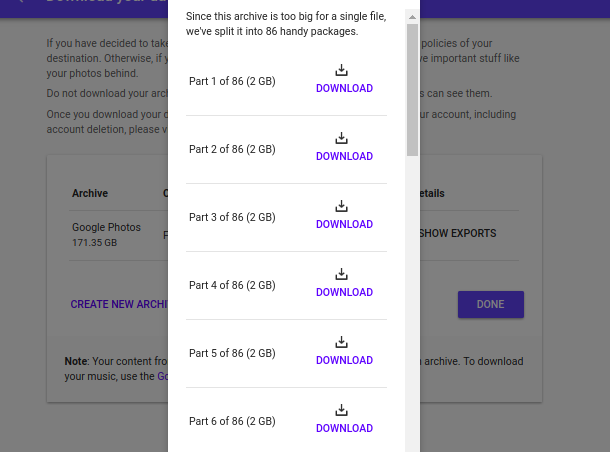Click DOWNLOAD text for Part 5 of 86
The height and width of the screenshot is (452, 610).
click(344, 360)
